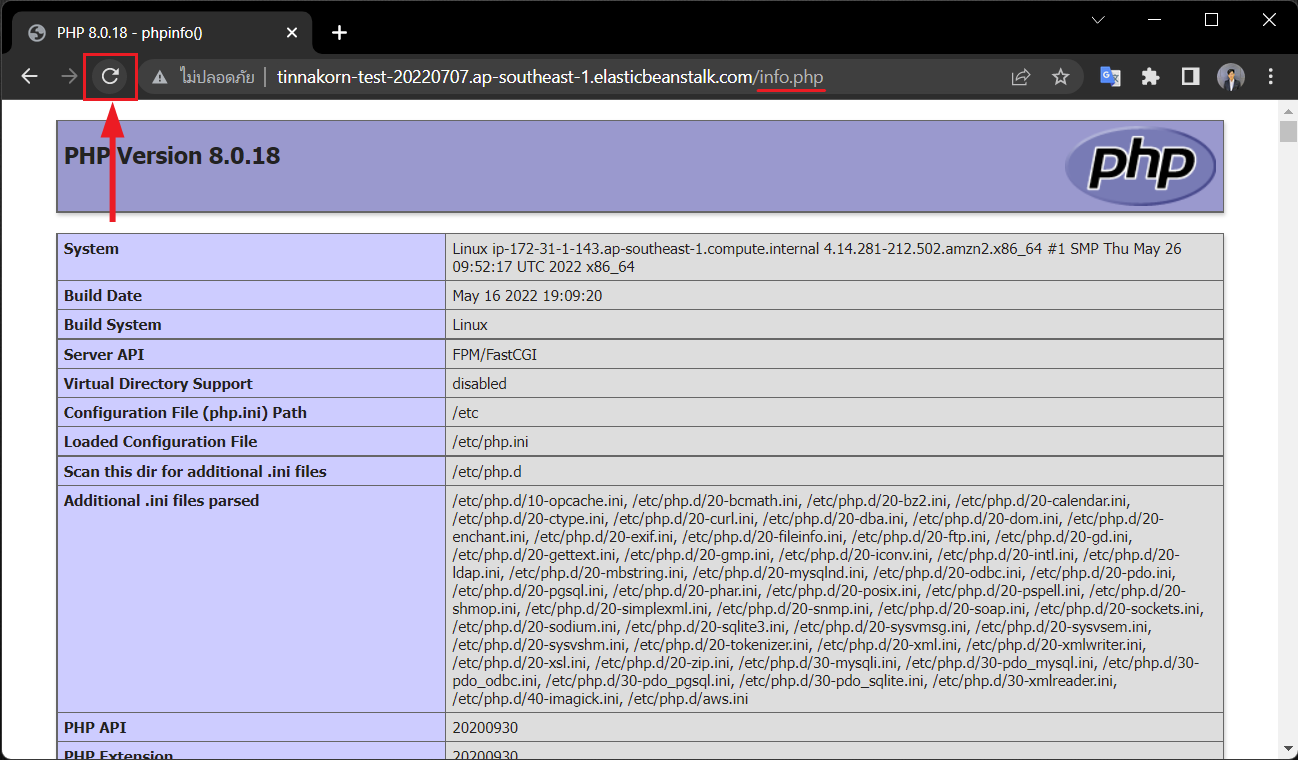Close the PHP 8.0.18 phpinfo() tab
Viewport: 1298px width, 760px height.
292,33
